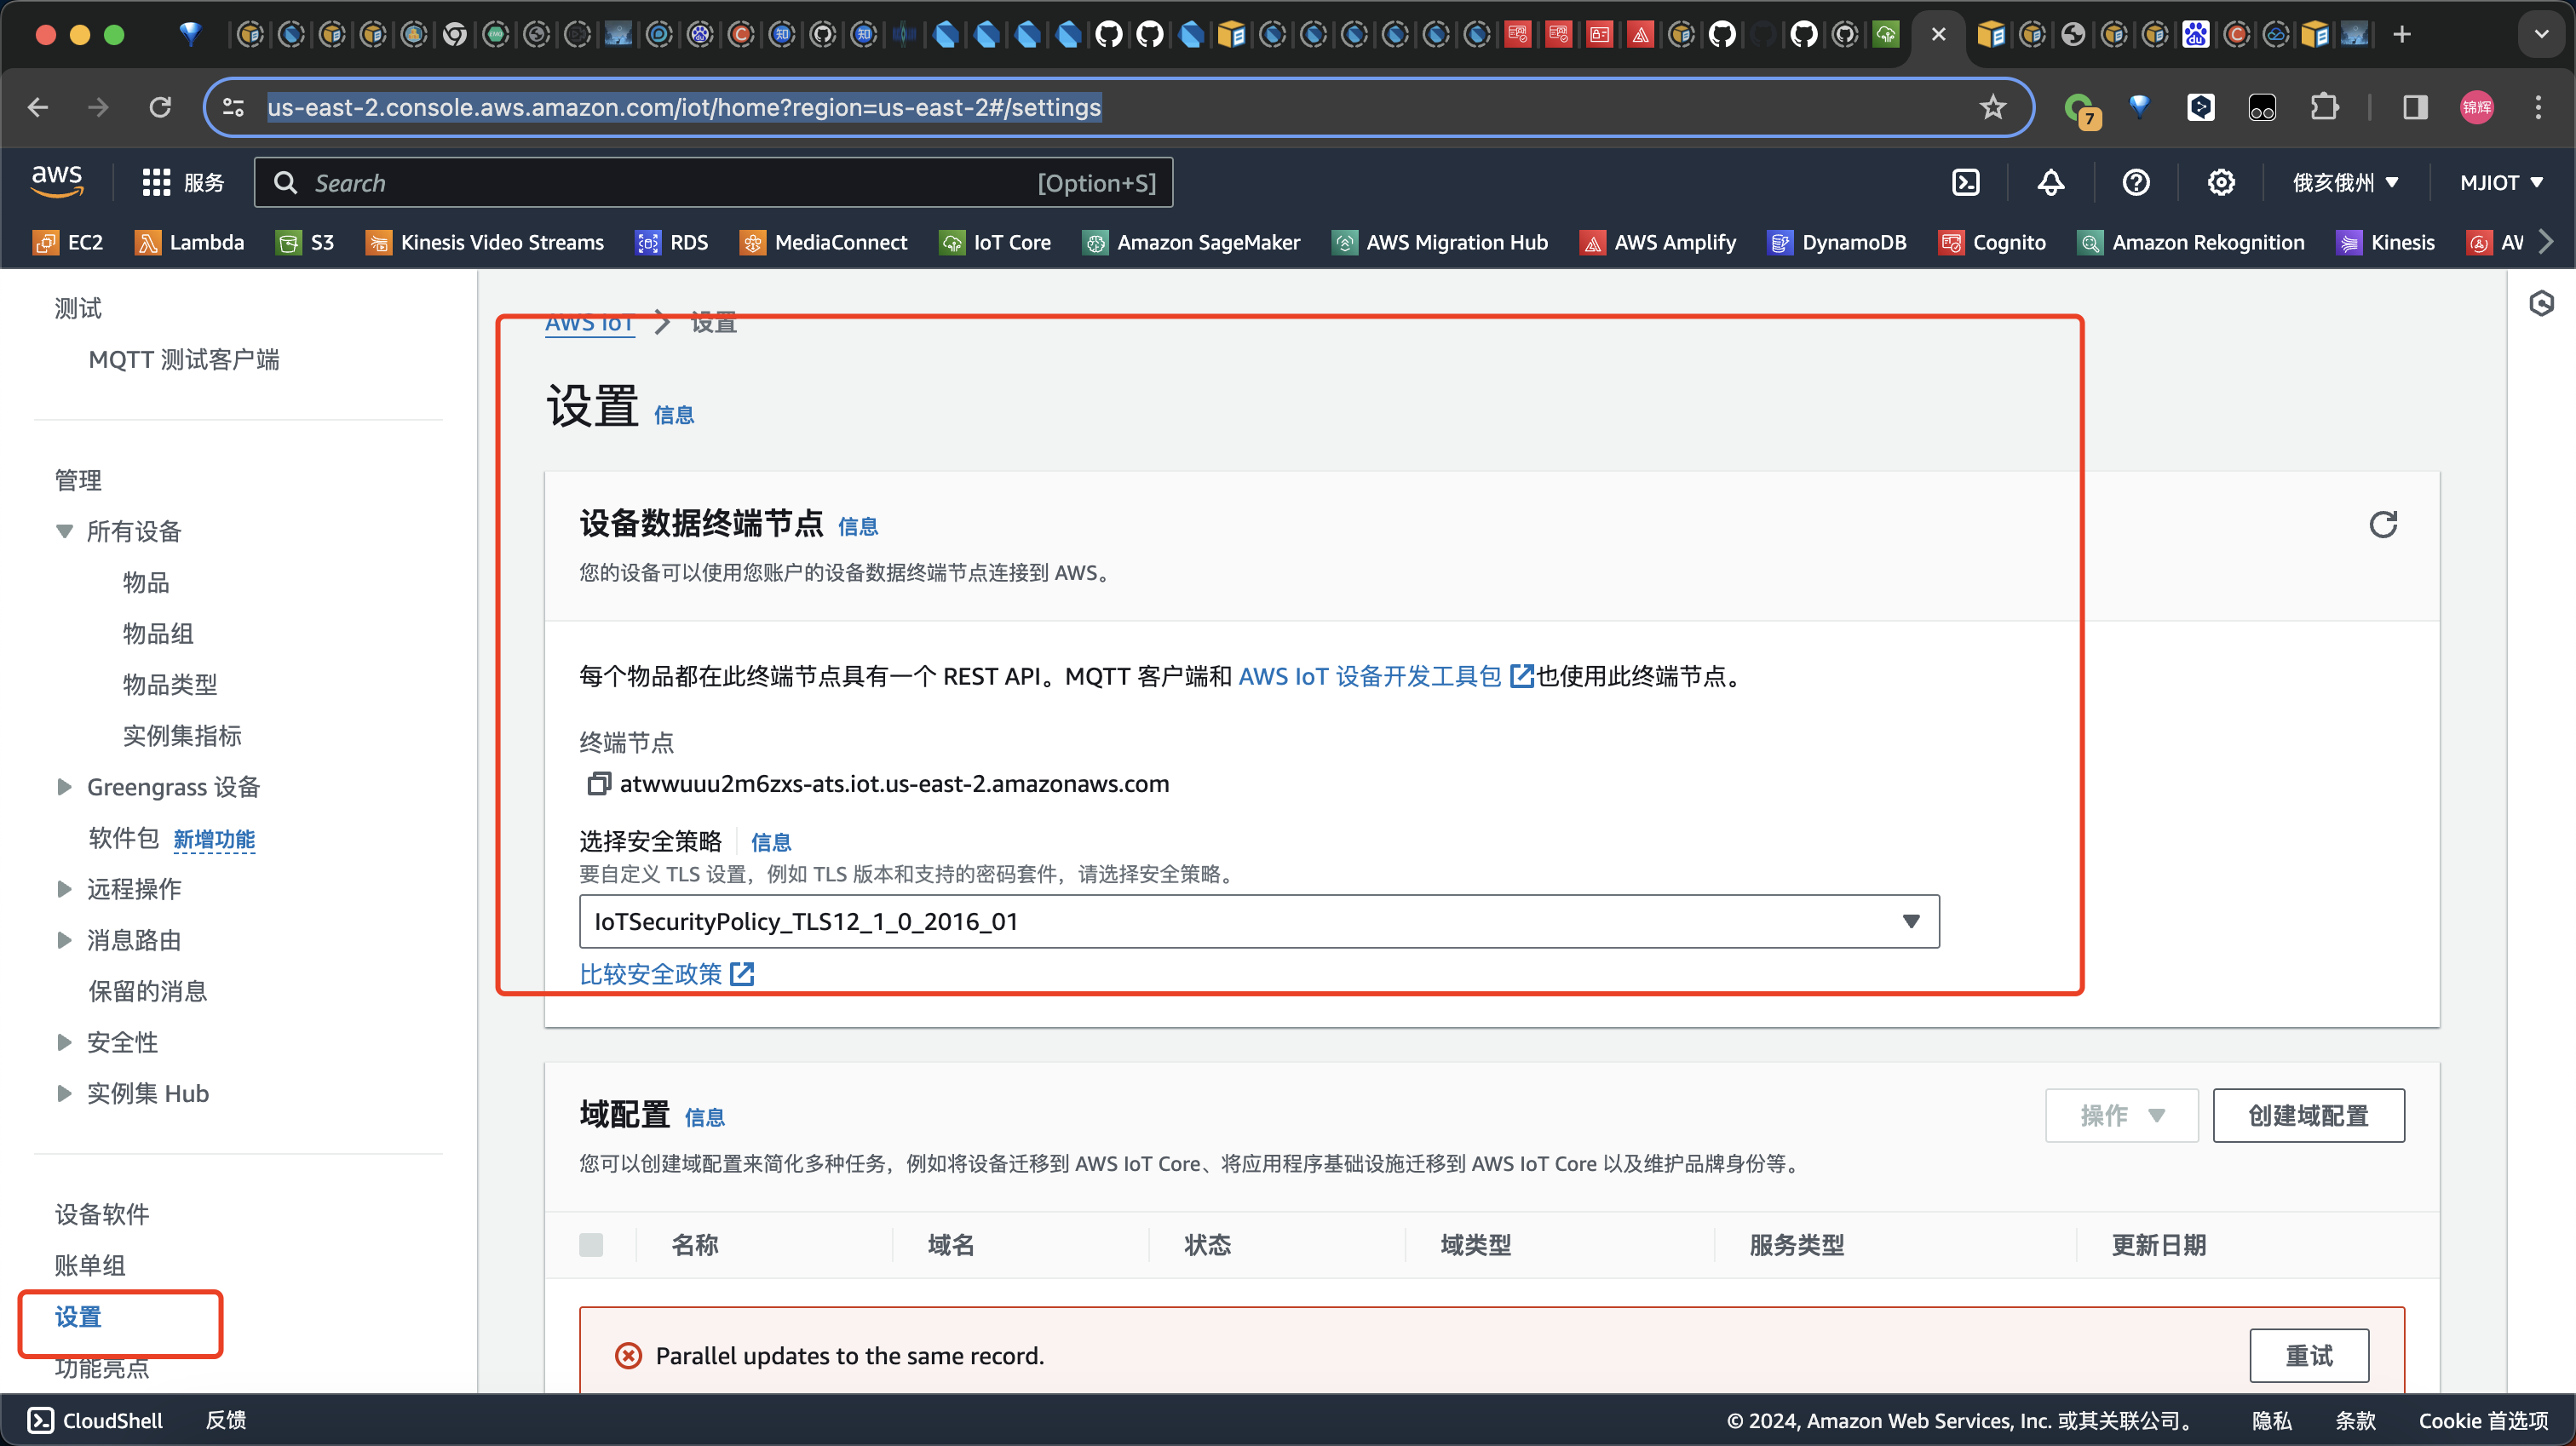The height and width of the screenshot is (1446, 2576).
Task: Reload the browser page
Action: (160, 107)
